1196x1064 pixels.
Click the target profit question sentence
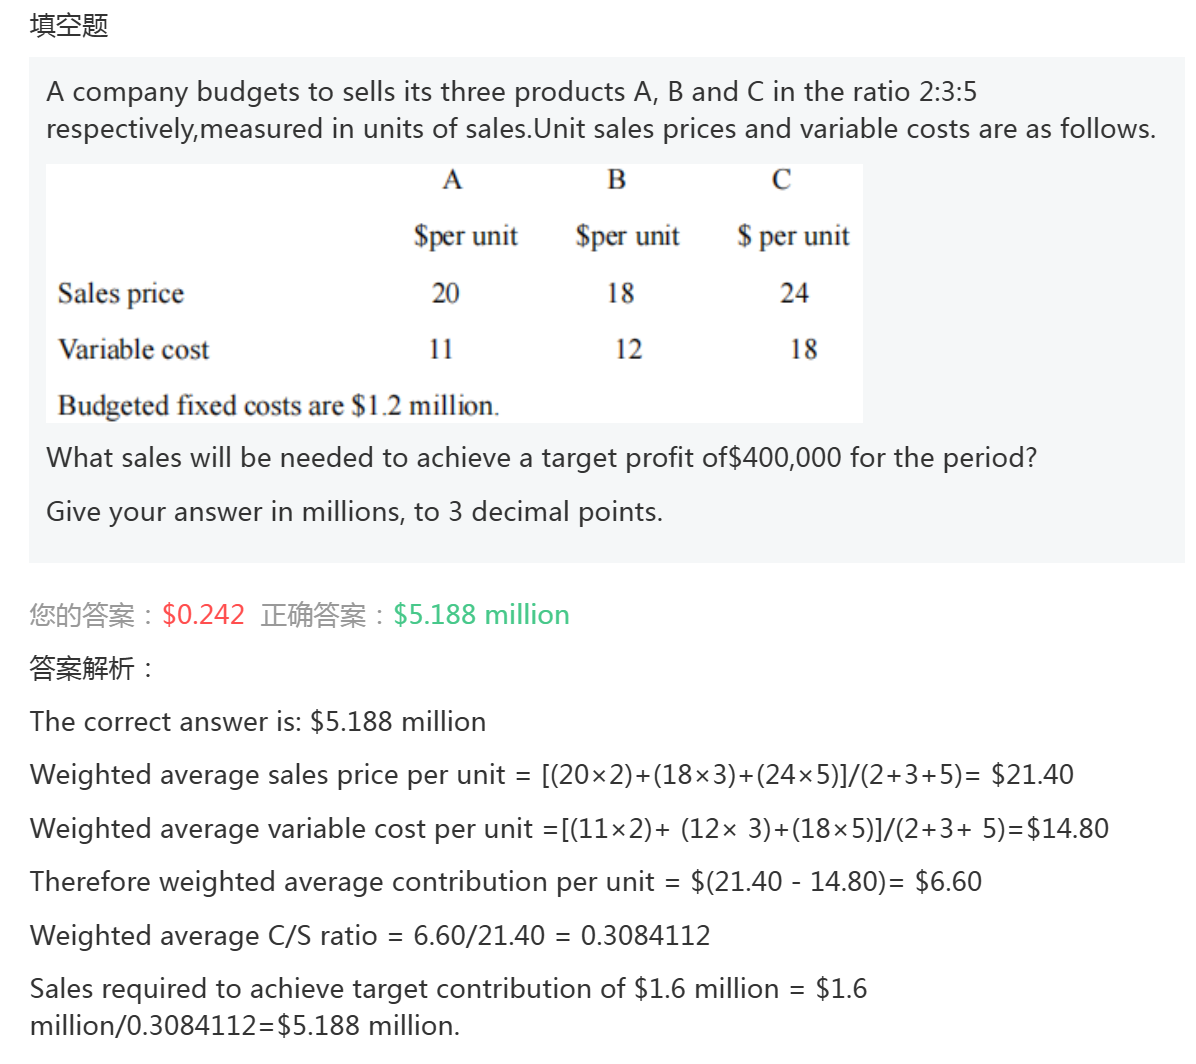pos(541,458)
